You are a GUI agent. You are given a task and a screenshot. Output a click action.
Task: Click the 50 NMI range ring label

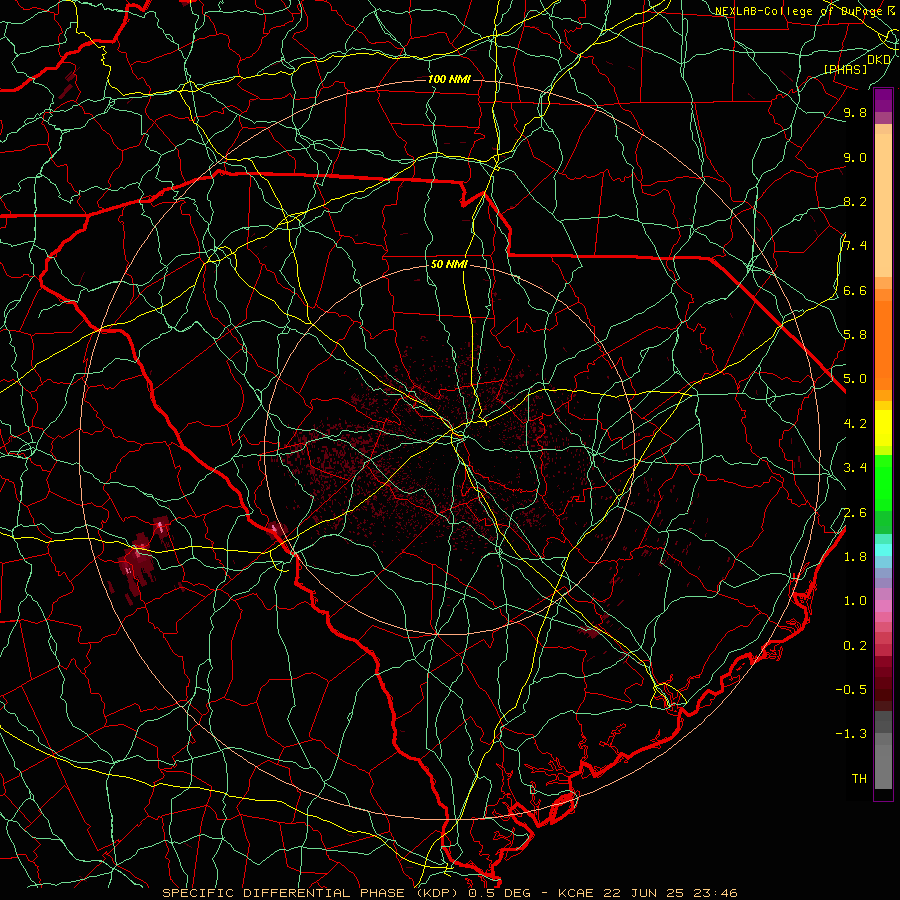point(449,264)
